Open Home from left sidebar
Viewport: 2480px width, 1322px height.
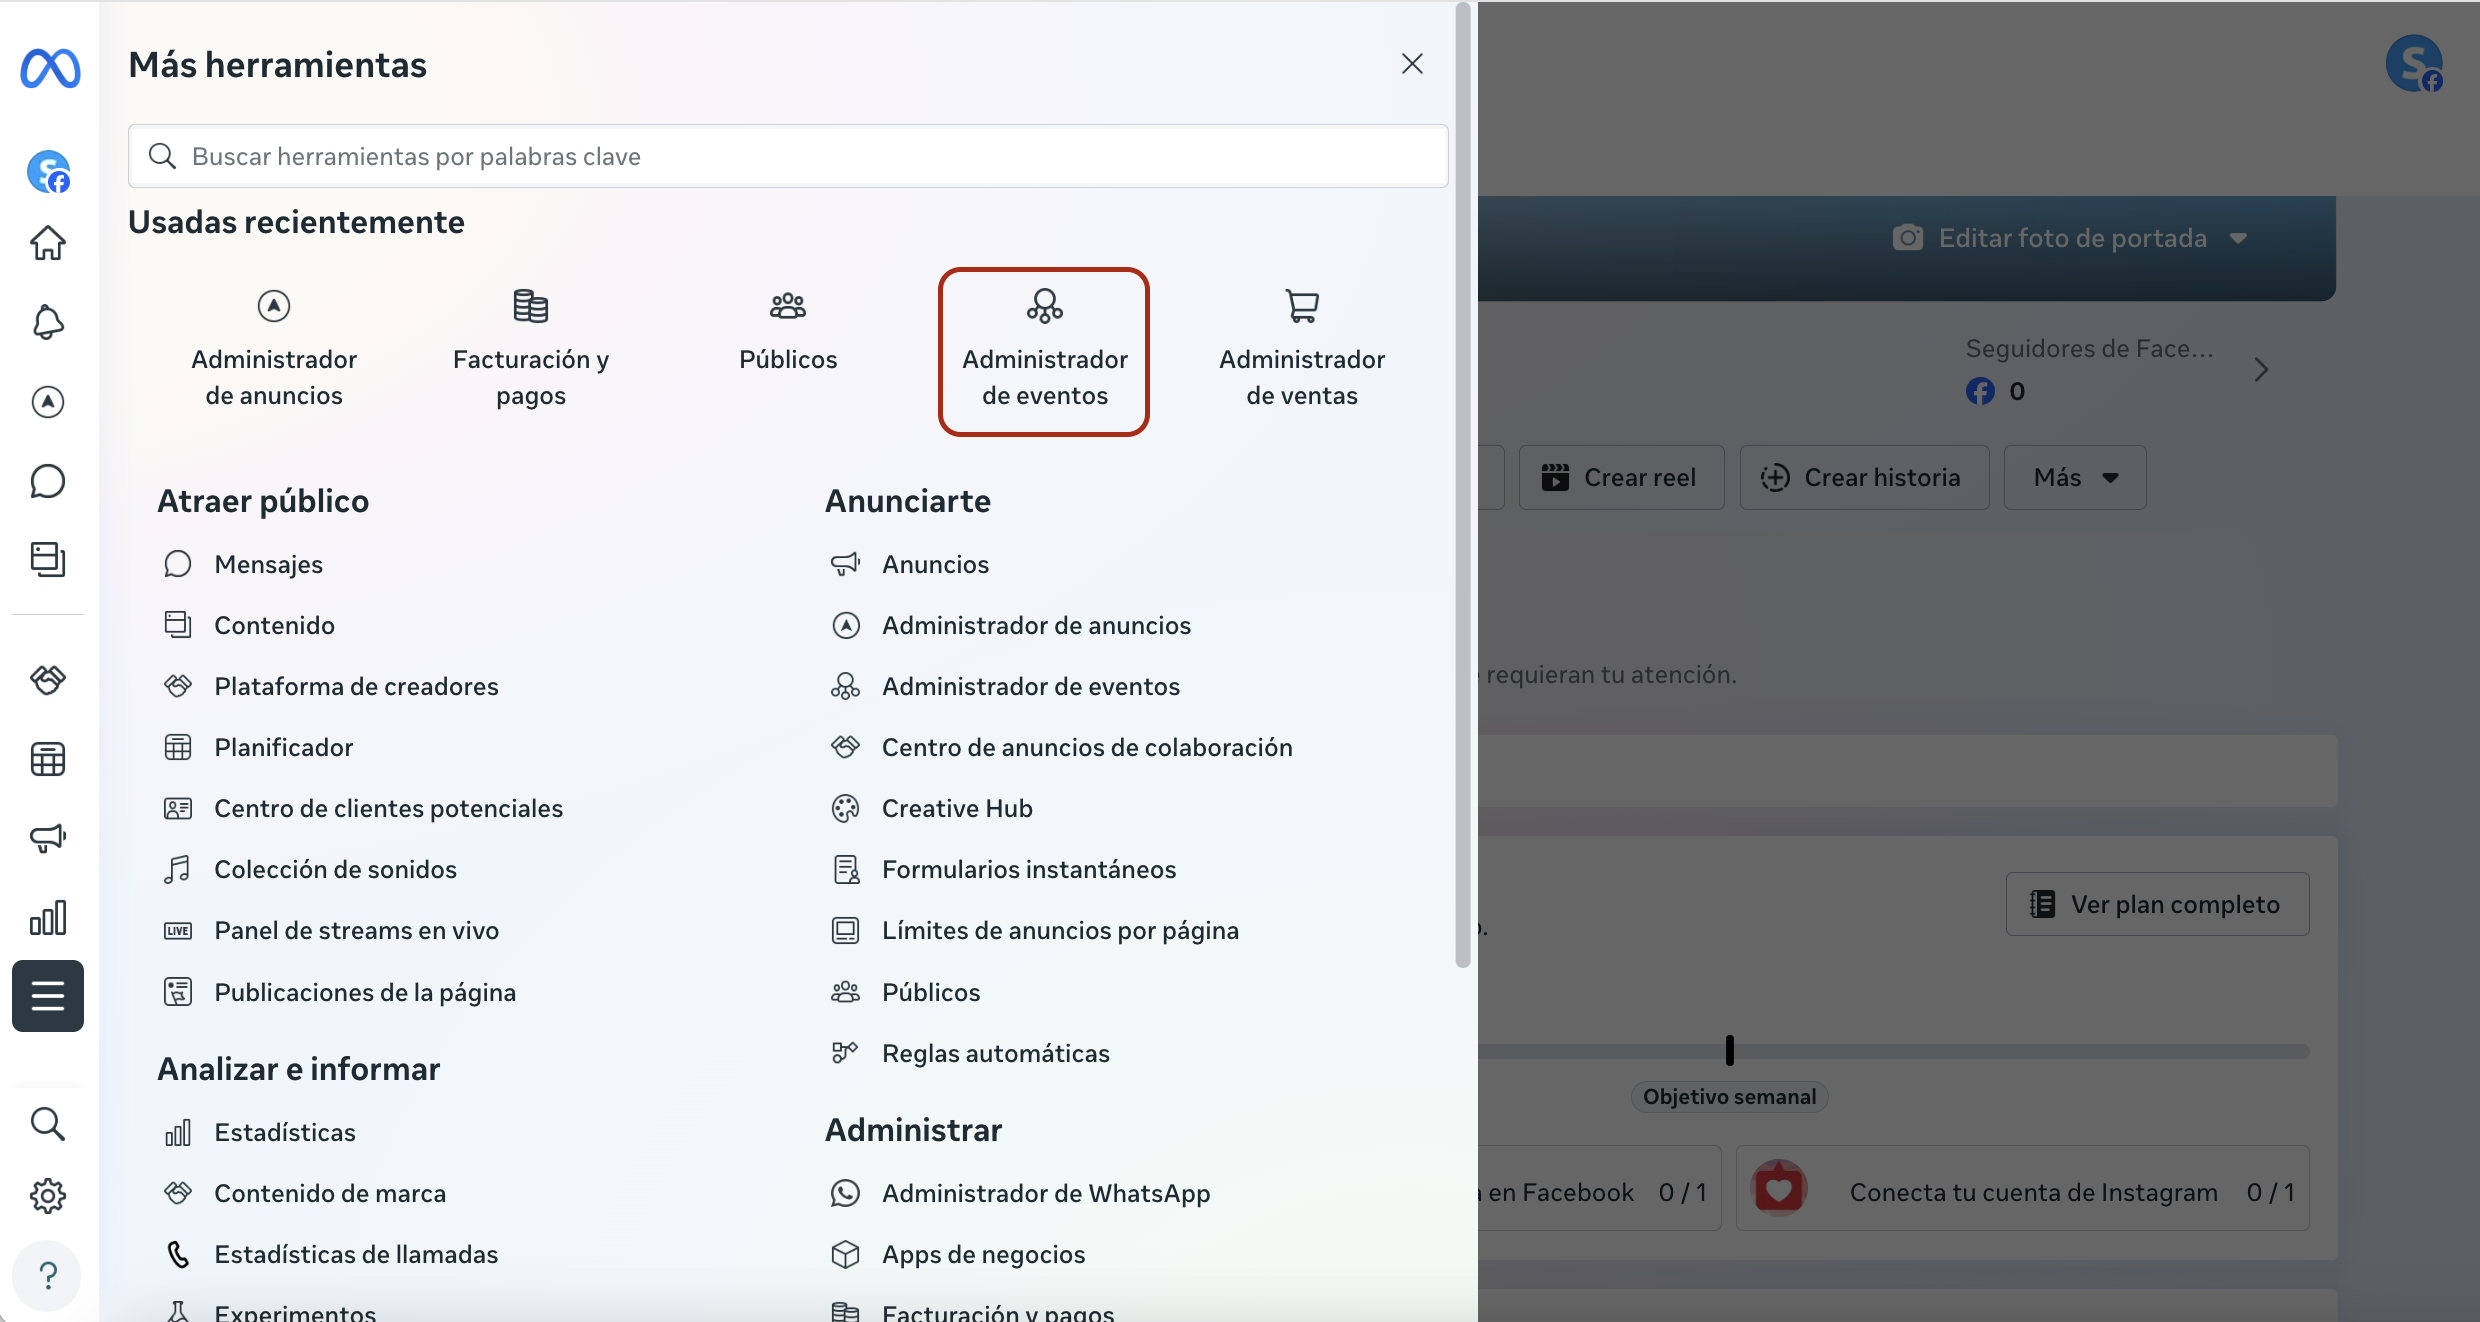tap(48, 243)
